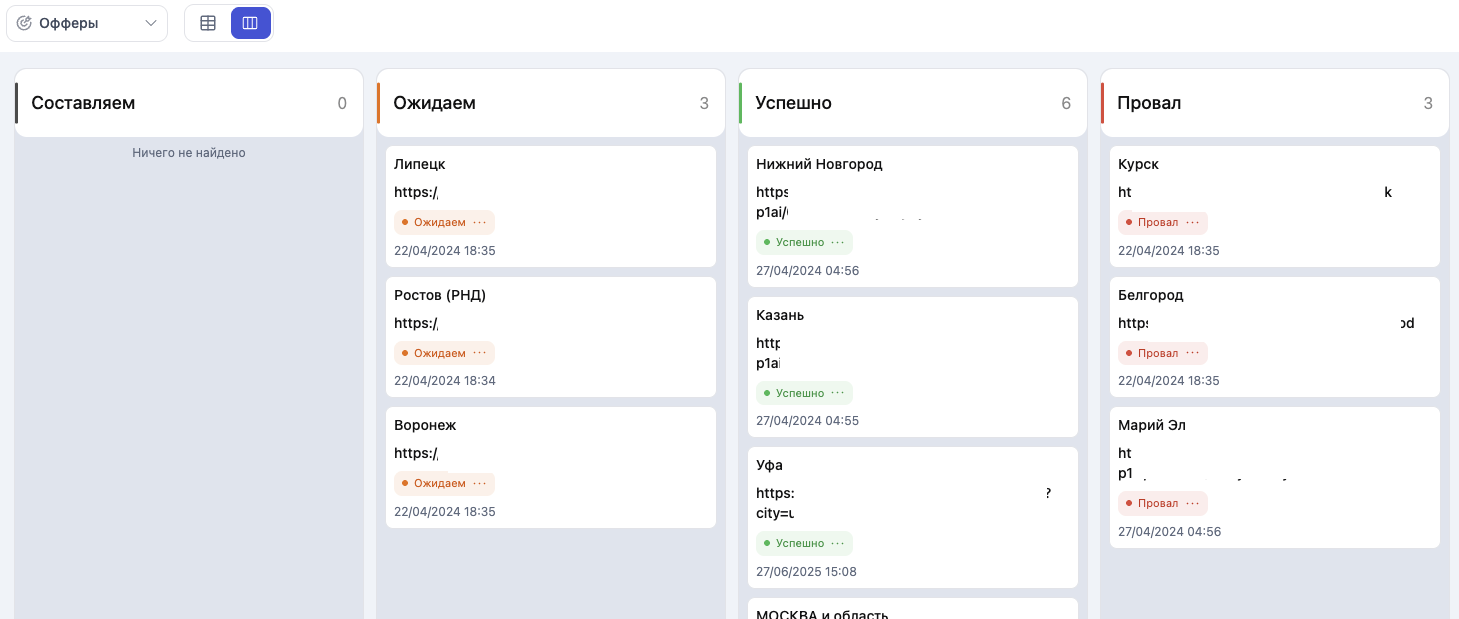Select the kanban columns view icon
This screenshot has height=619, width=1459.
point(250,22)
